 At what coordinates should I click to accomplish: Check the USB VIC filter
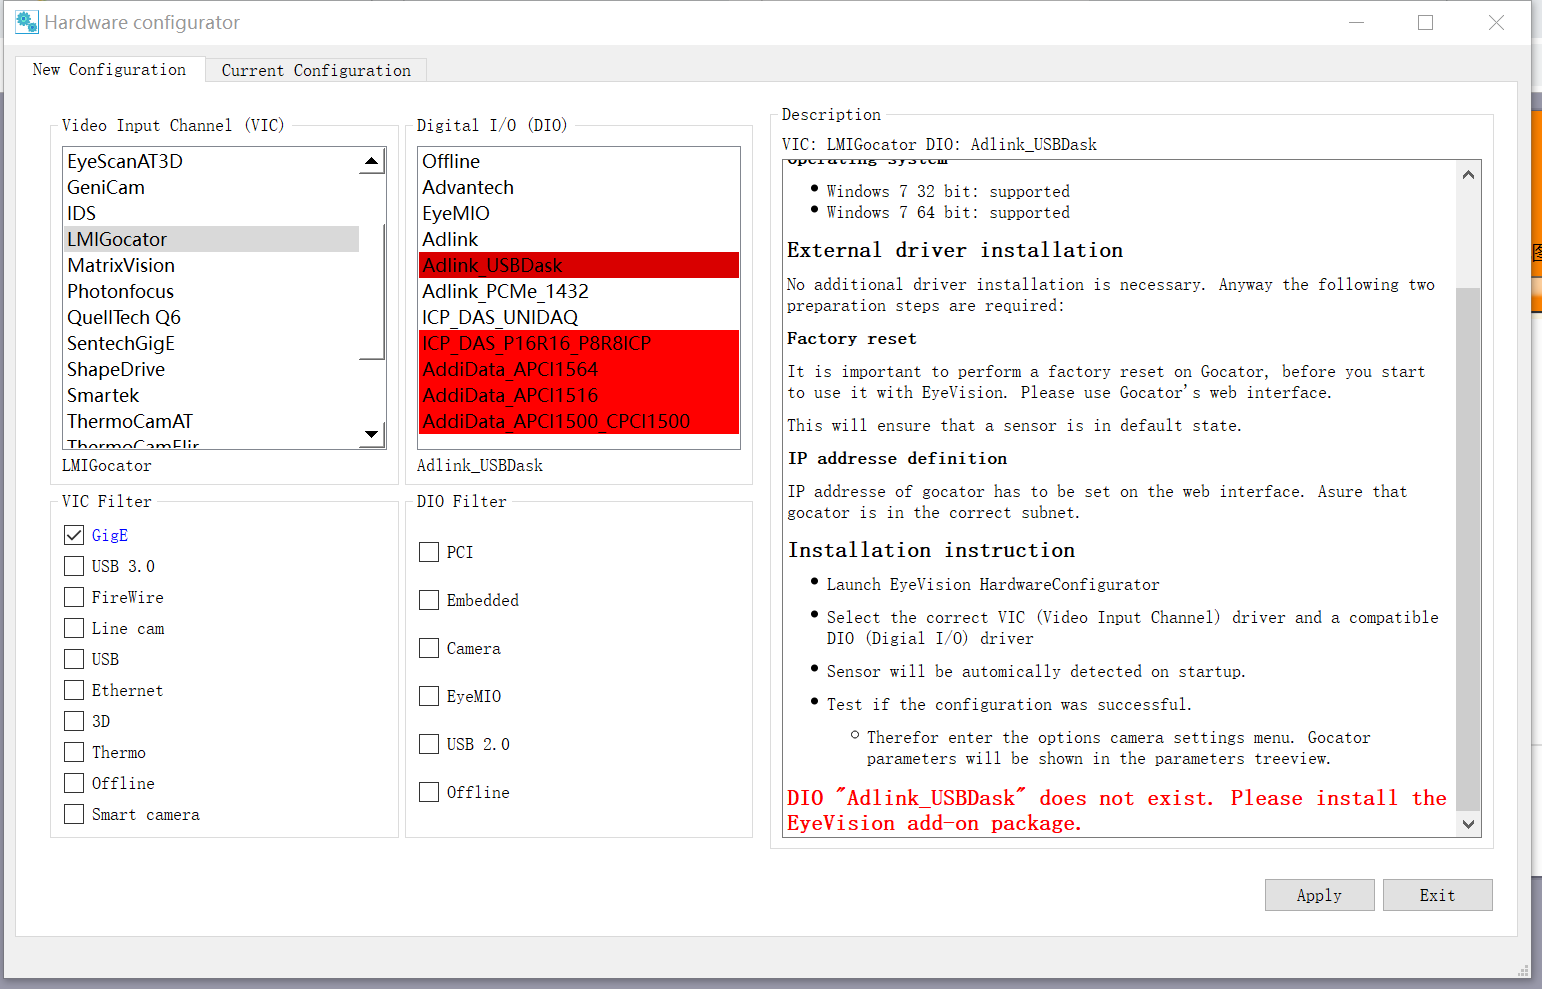[x=74, y=659]
